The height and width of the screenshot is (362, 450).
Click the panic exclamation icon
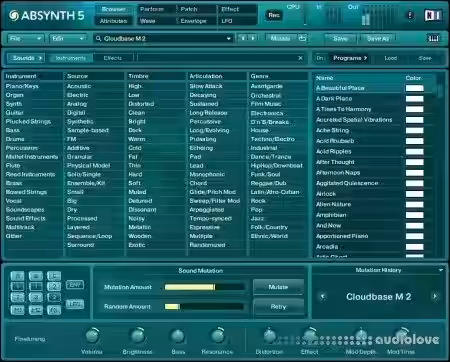(x=410, y=15)
